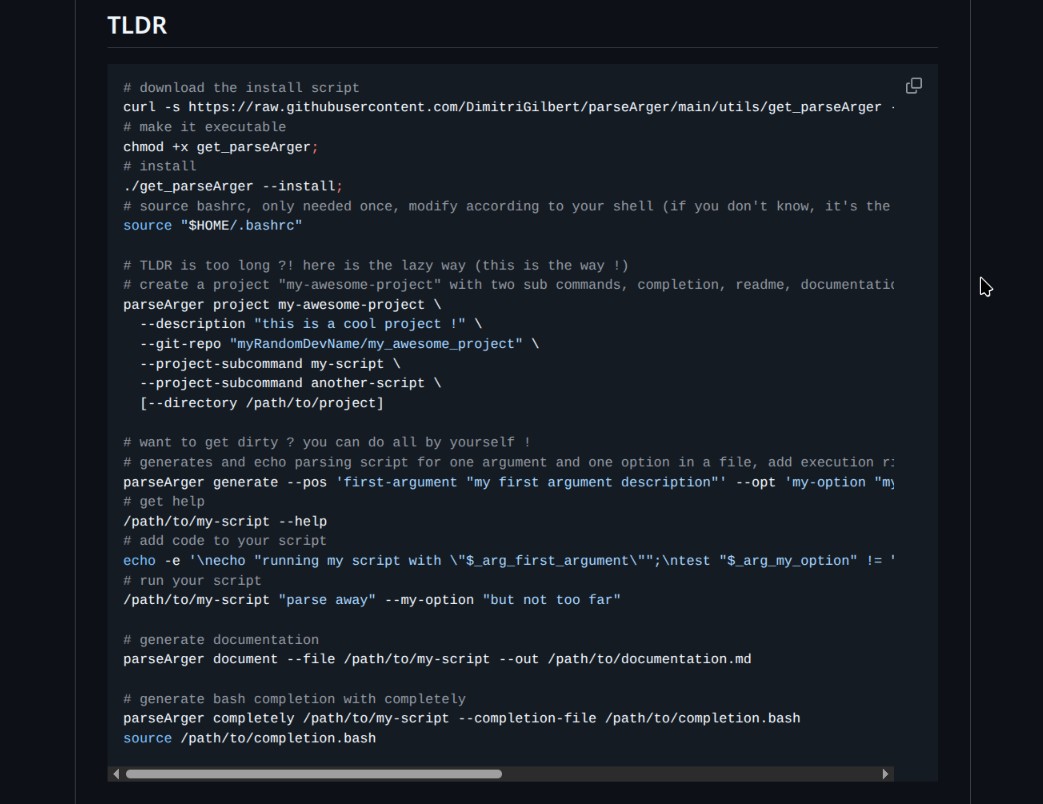Click the './get_parseArger --install' line
Image resolution: width=1043 pixels, height=804 pixels.
pyautogui.click(x=232, y=186)
